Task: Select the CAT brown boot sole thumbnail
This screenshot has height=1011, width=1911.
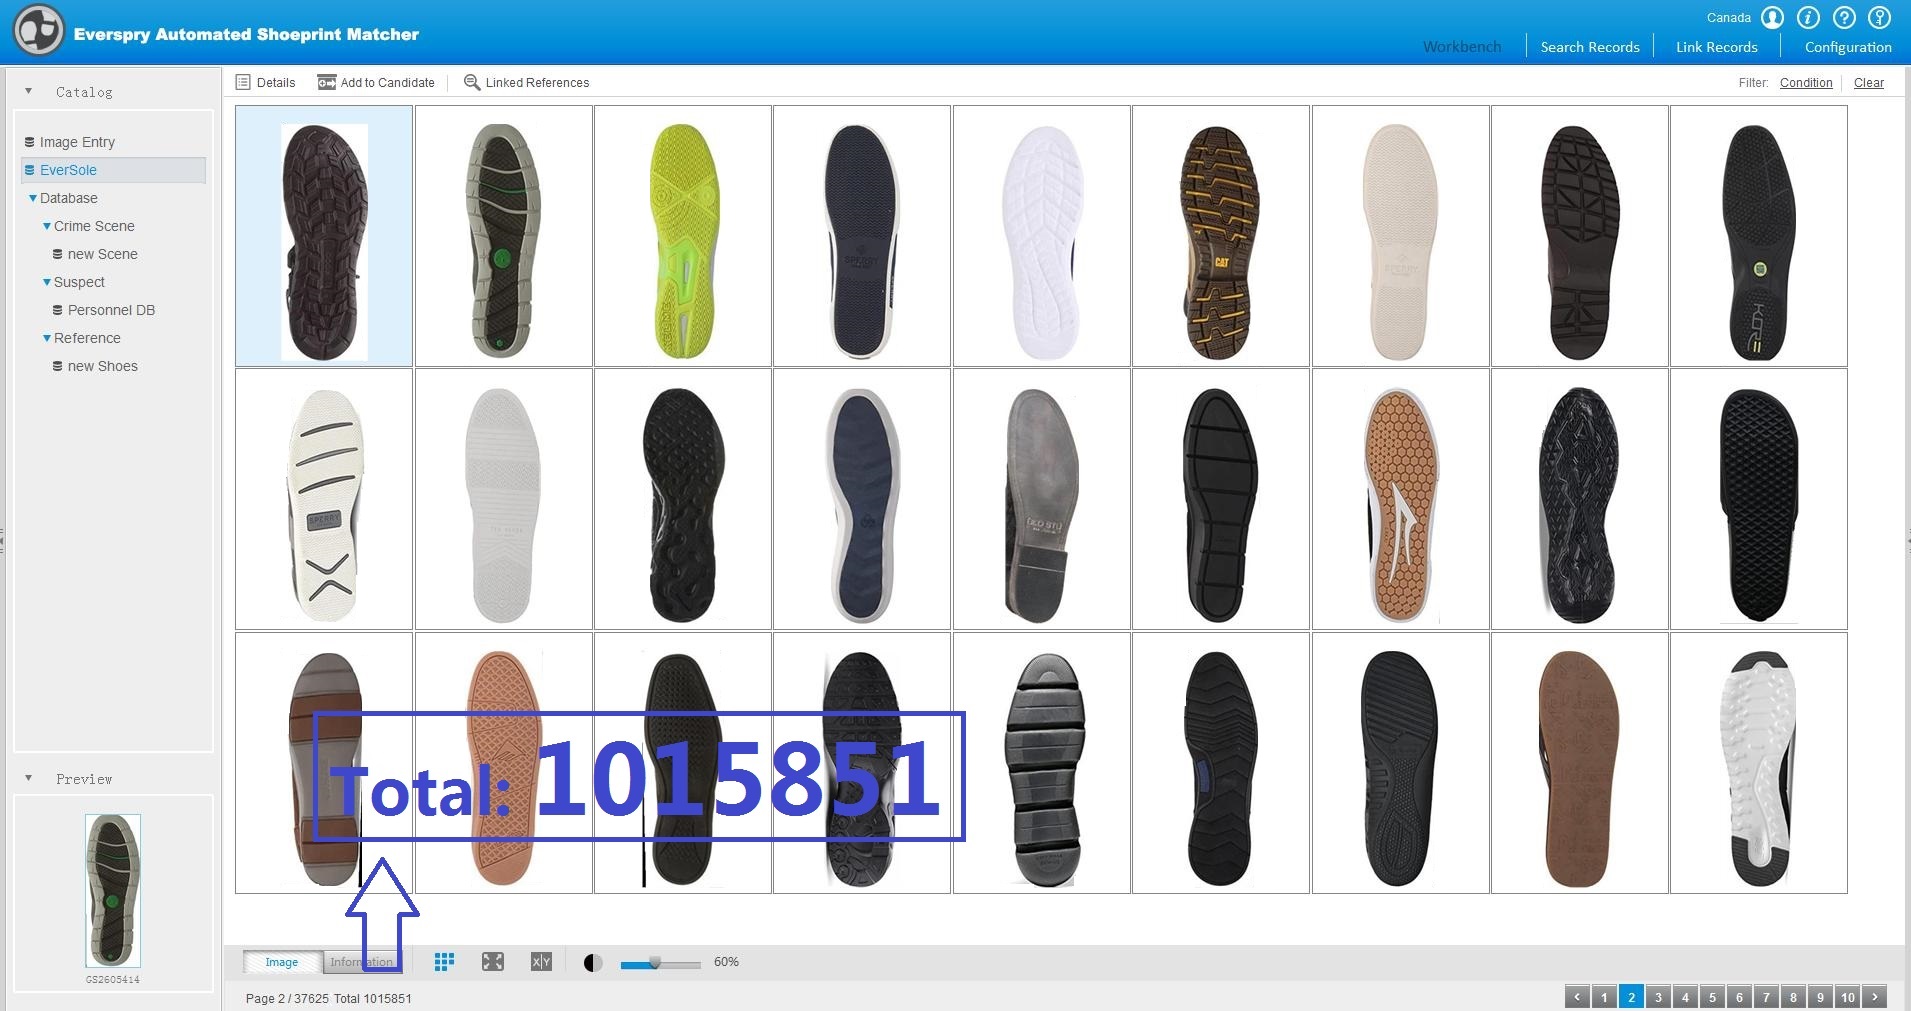Action: tap(1220, 236)
